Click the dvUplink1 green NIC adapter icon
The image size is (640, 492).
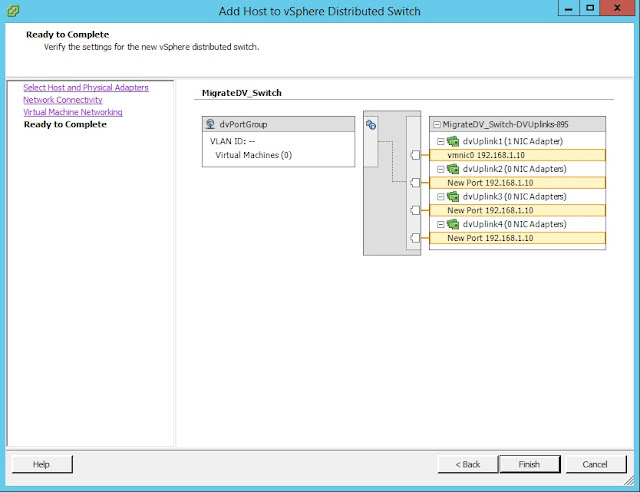[x=453, y=141]
